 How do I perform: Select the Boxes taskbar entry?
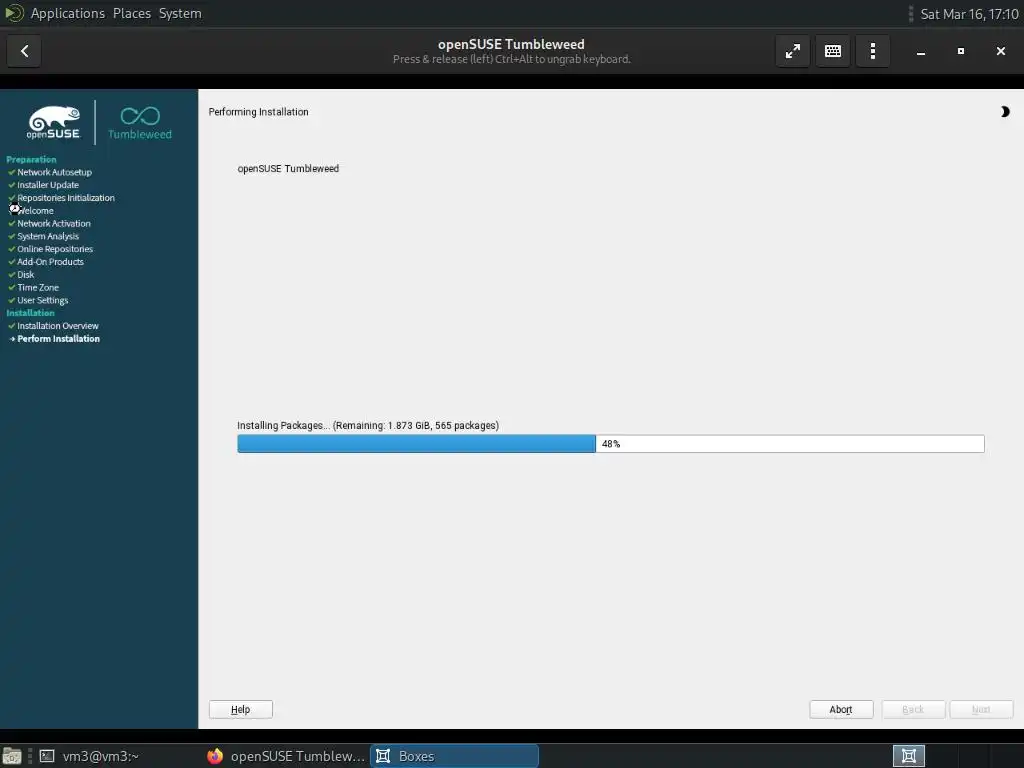454,756
